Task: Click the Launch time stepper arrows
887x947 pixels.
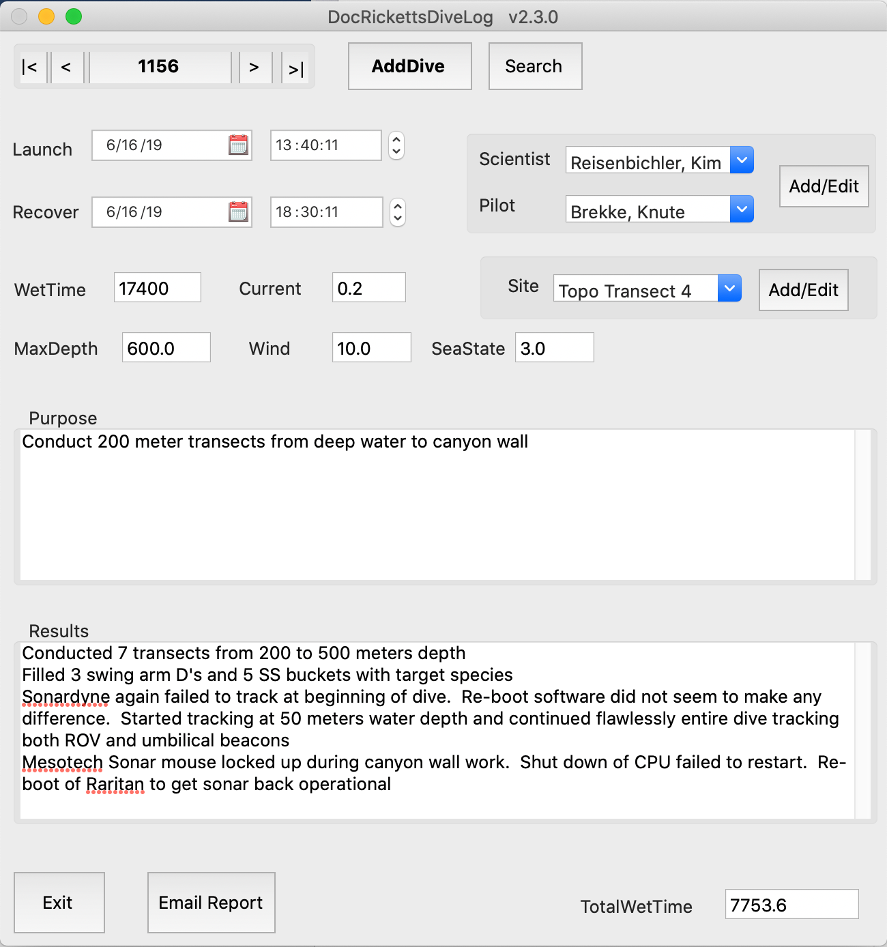Action: pyautogui.click(x=397, y=146)
